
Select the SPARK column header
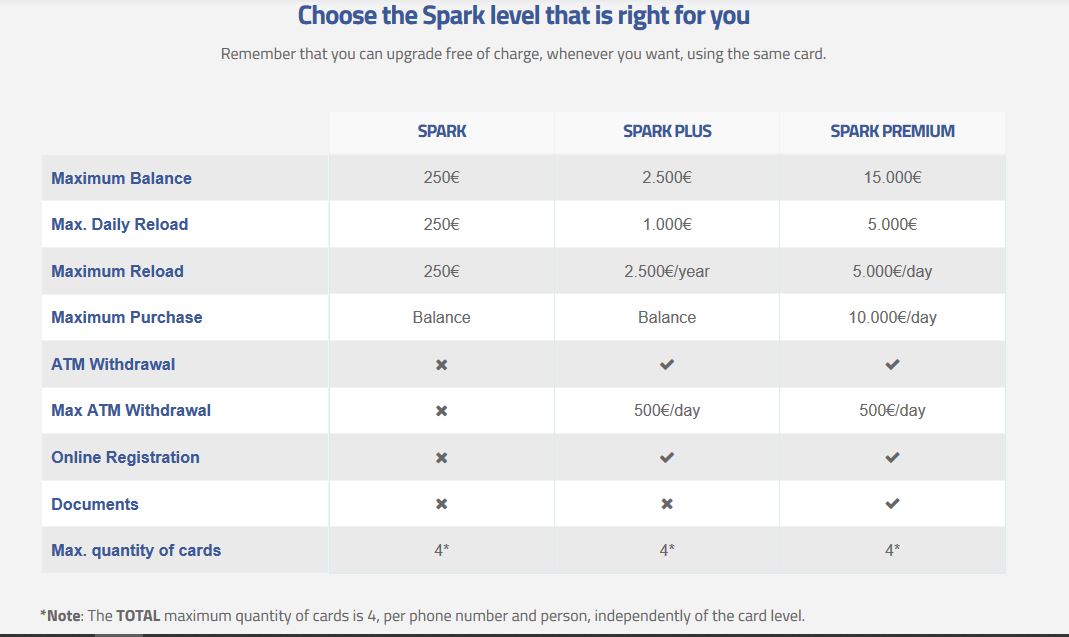point(442,131)
